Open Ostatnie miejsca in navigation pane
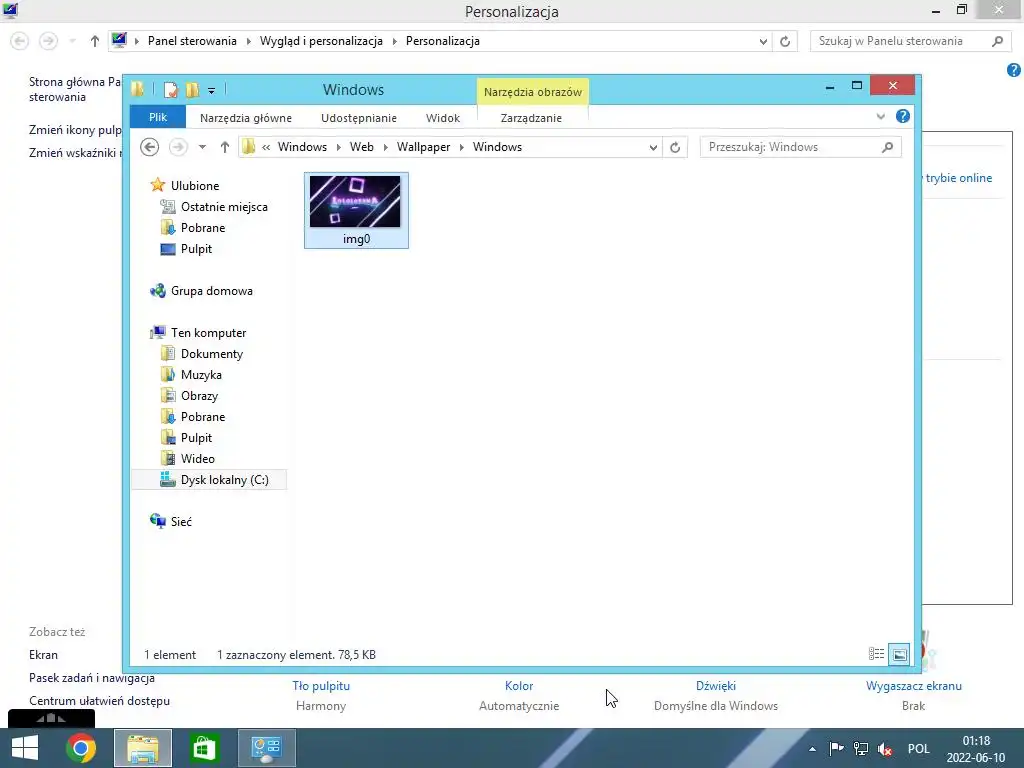Screen dimensions: 1024x768 [x=224, y=206]
